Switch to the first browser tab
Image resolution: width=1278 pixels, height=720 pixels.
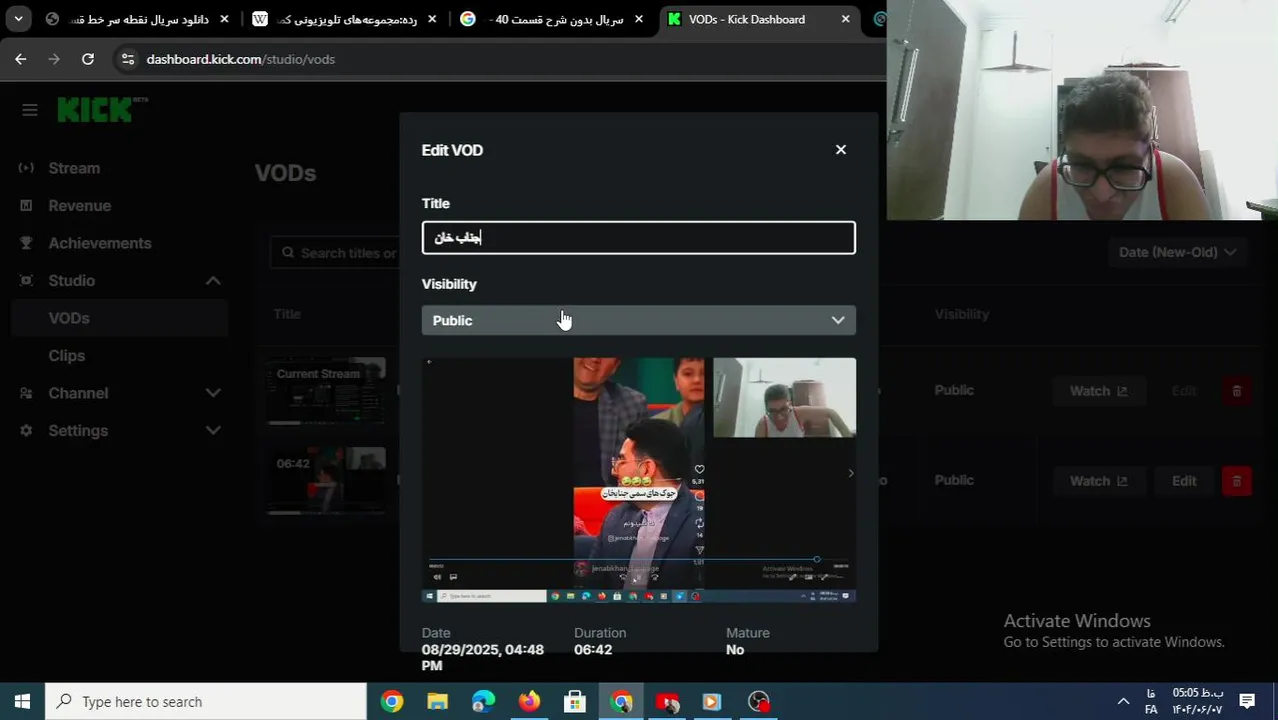138,19
